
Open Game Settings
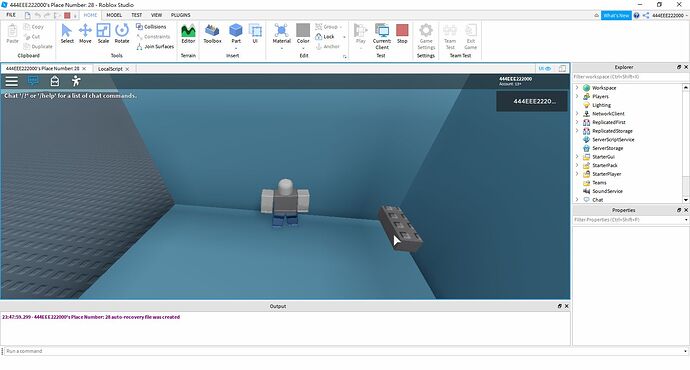tap(426, 36)
